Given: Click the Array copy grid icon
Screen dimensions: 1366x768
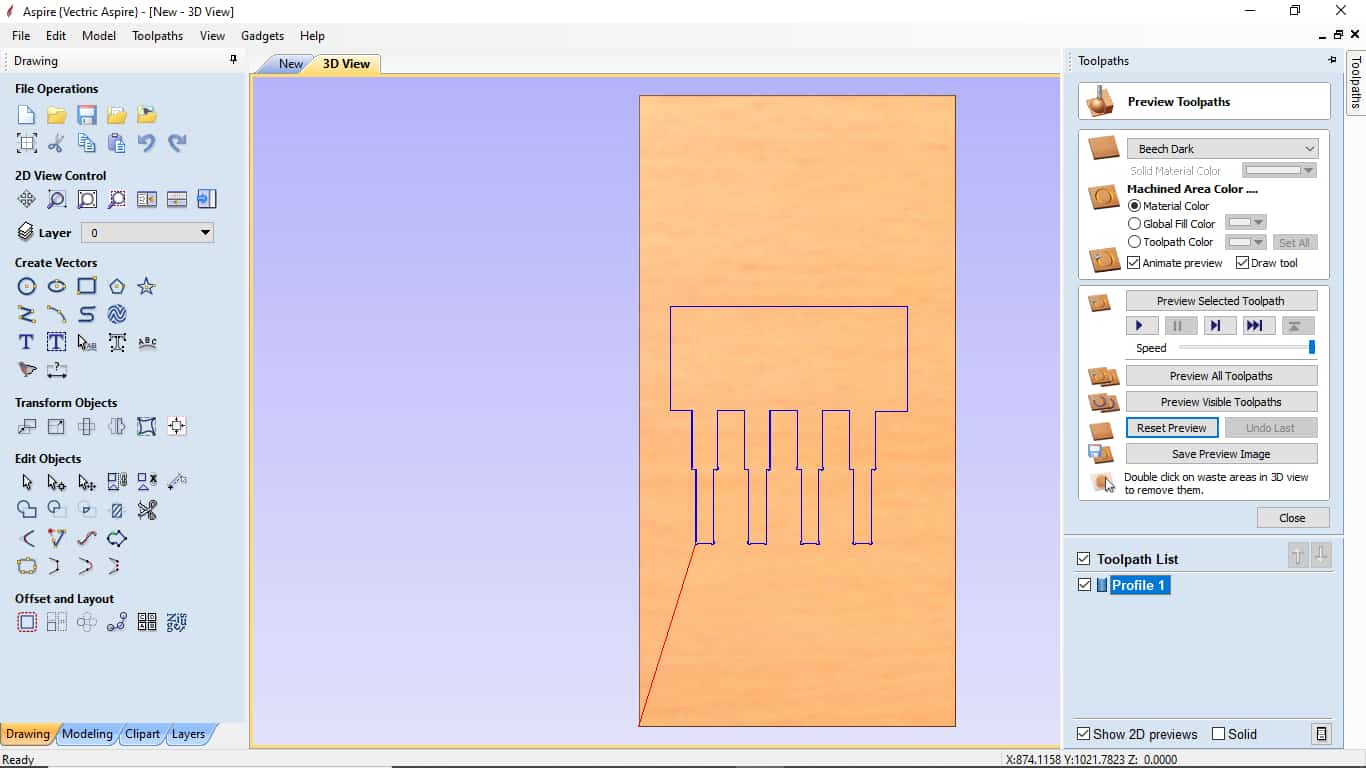Looking at the screenshot, I should 57,622.
